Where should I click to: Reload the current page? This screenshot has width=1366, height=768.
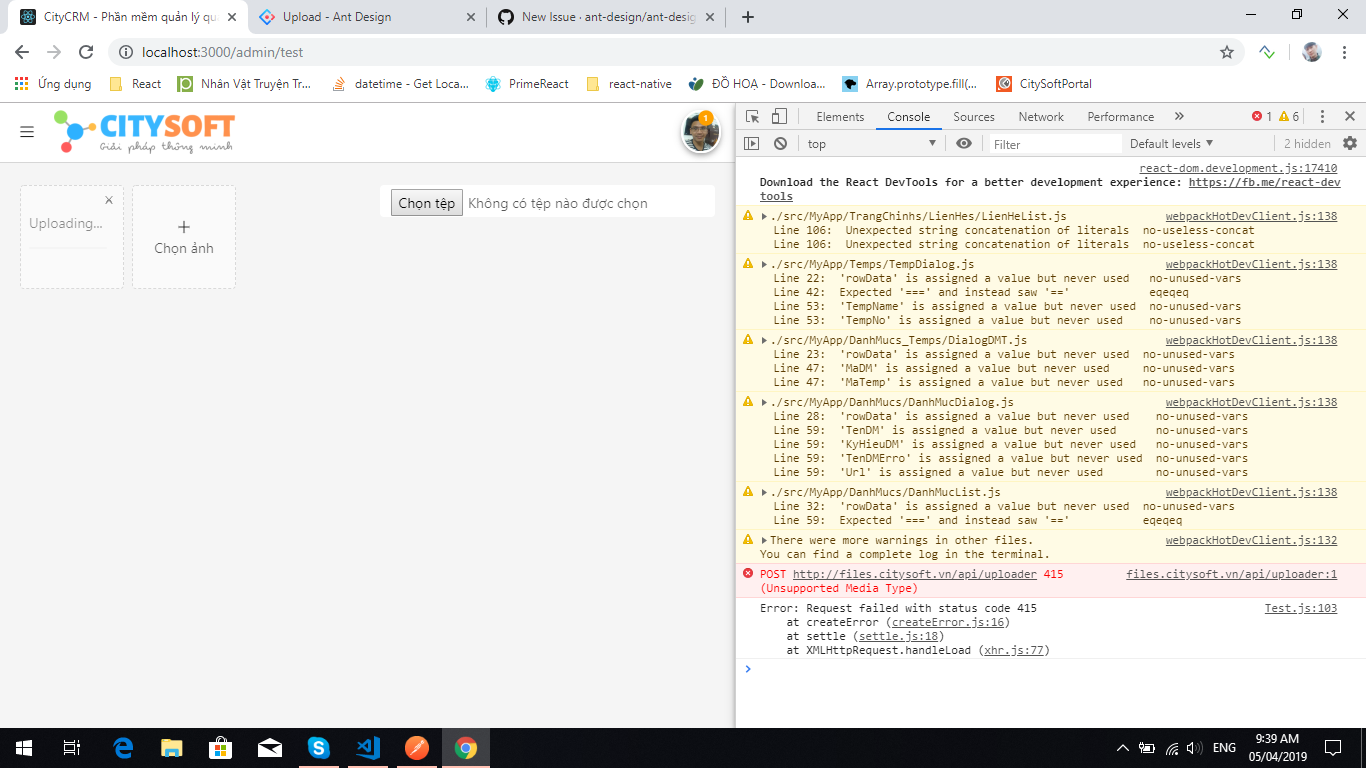86,52
